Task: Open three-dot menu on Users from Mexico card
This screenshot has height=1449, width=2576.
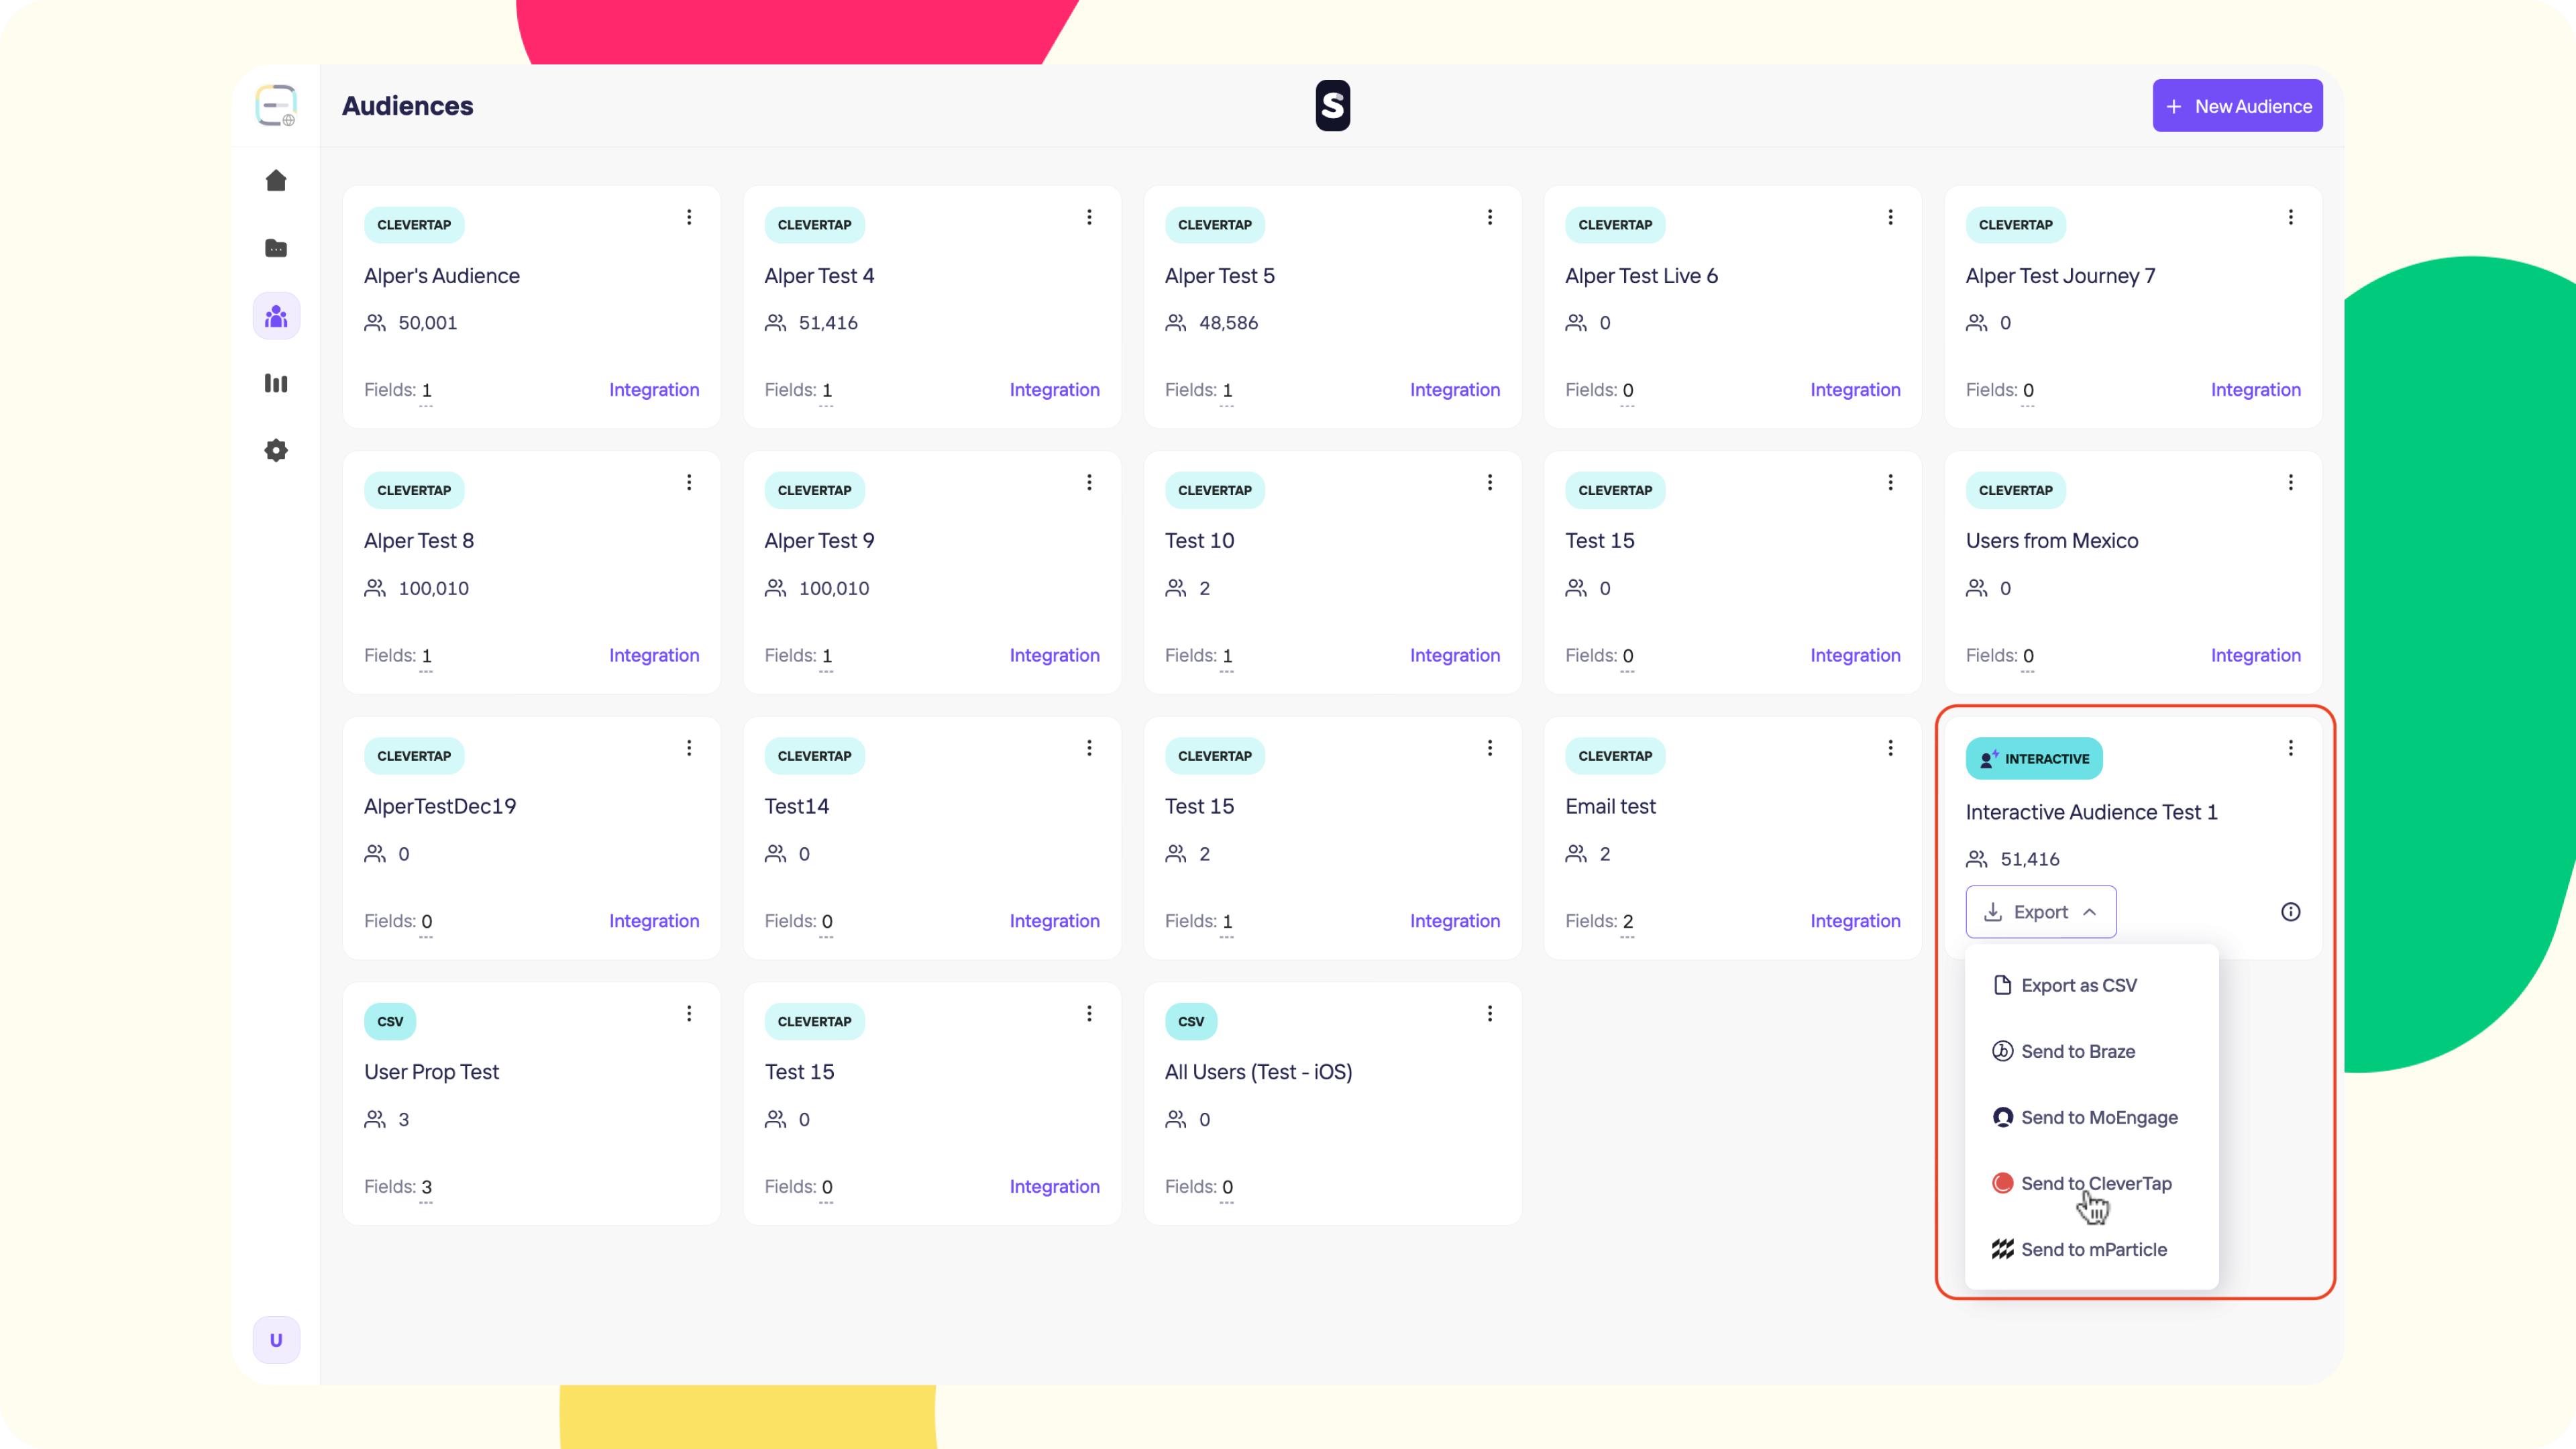Action: (2290, 483)
